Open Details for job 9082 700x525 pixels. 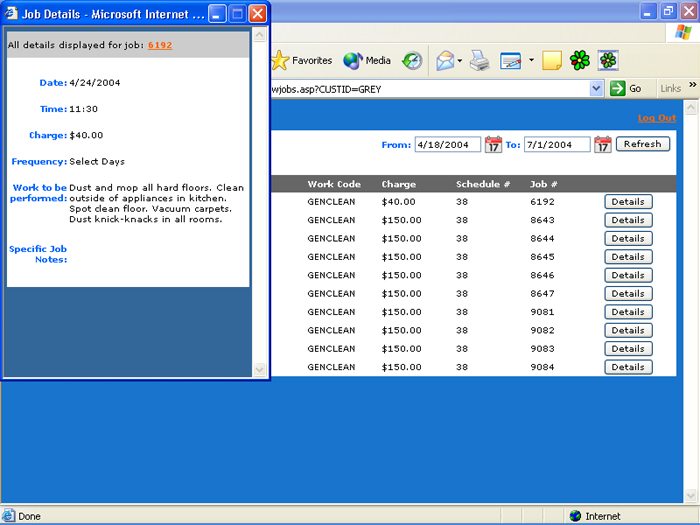[628, 330]
